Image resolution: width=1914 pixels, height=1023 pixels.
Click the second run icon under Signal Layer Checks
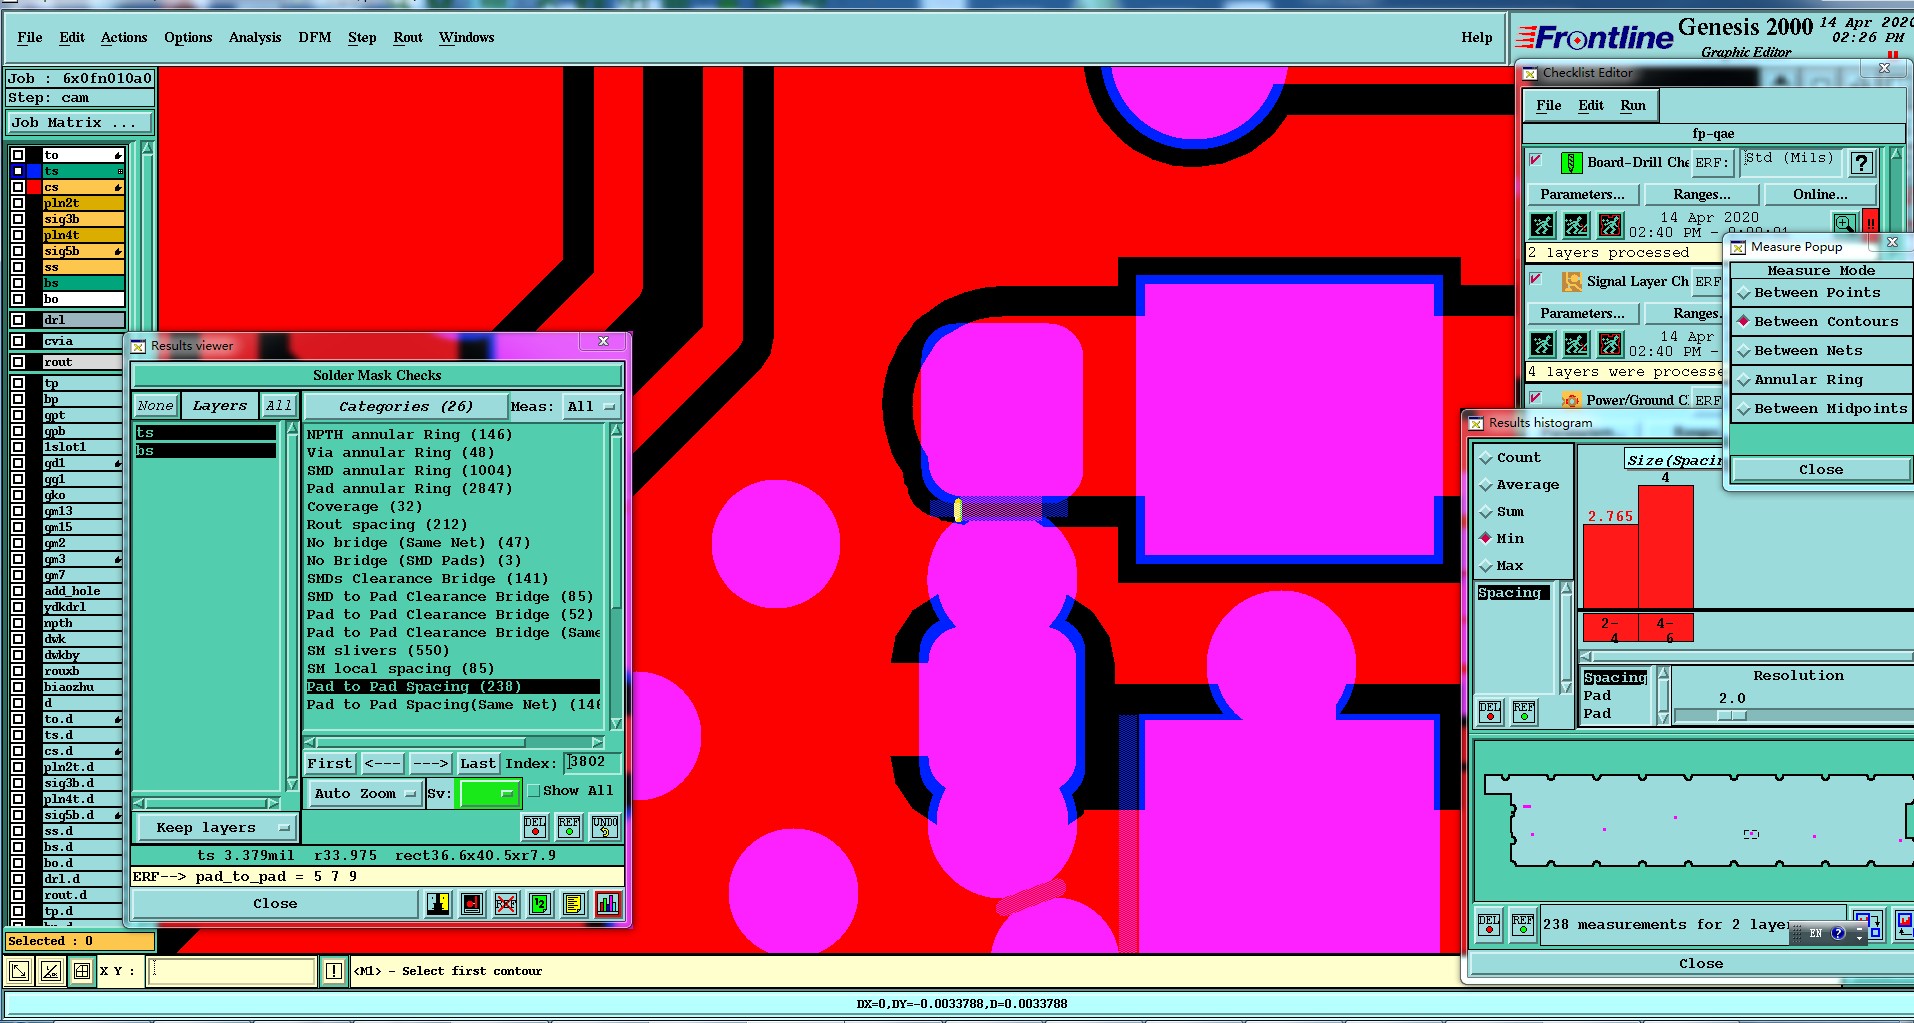[x=1576, y=345]
